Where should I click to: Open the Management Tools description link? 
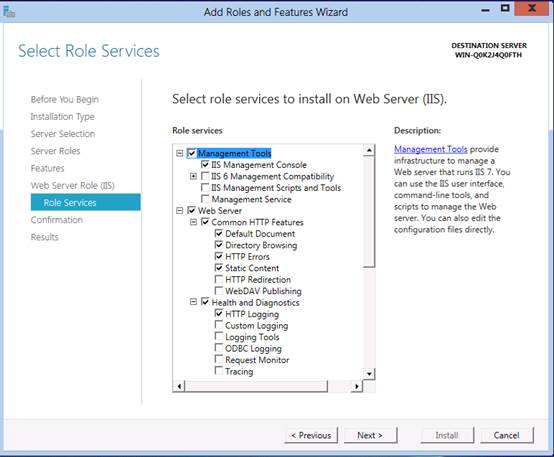coord(431,149)
